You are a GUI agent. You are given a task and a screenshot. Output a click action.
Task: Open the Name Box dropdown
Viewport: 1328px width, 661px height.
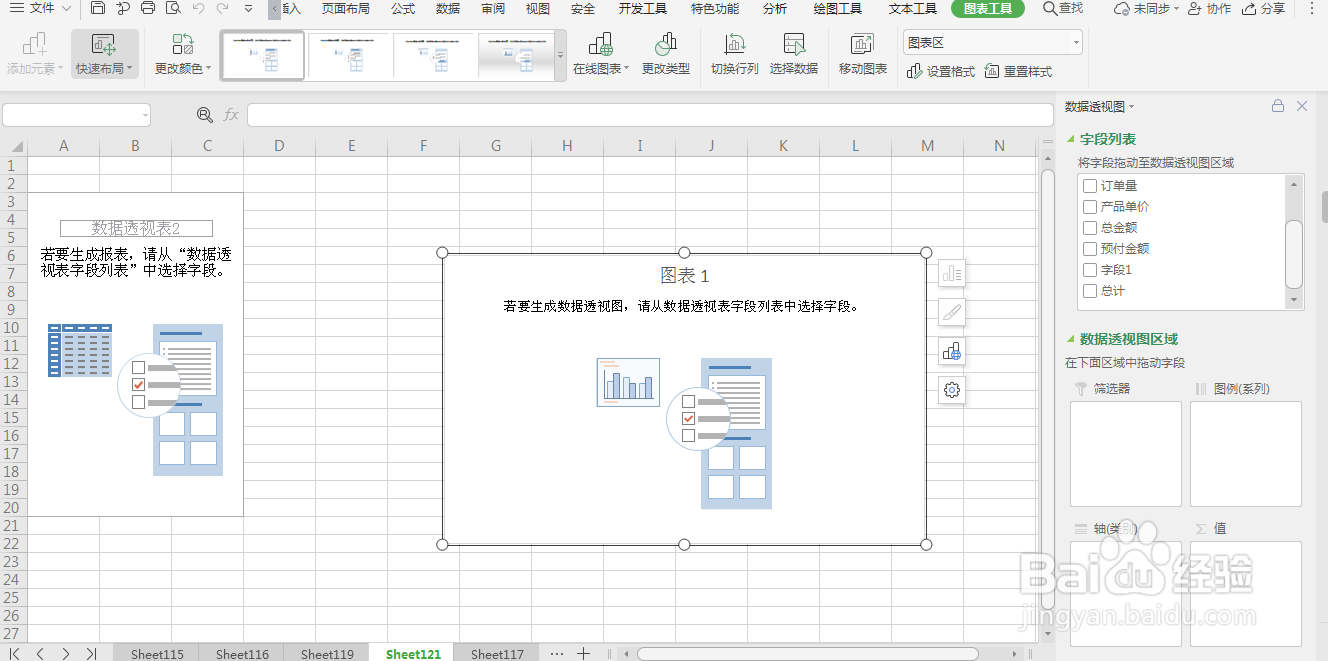[145, 116]
